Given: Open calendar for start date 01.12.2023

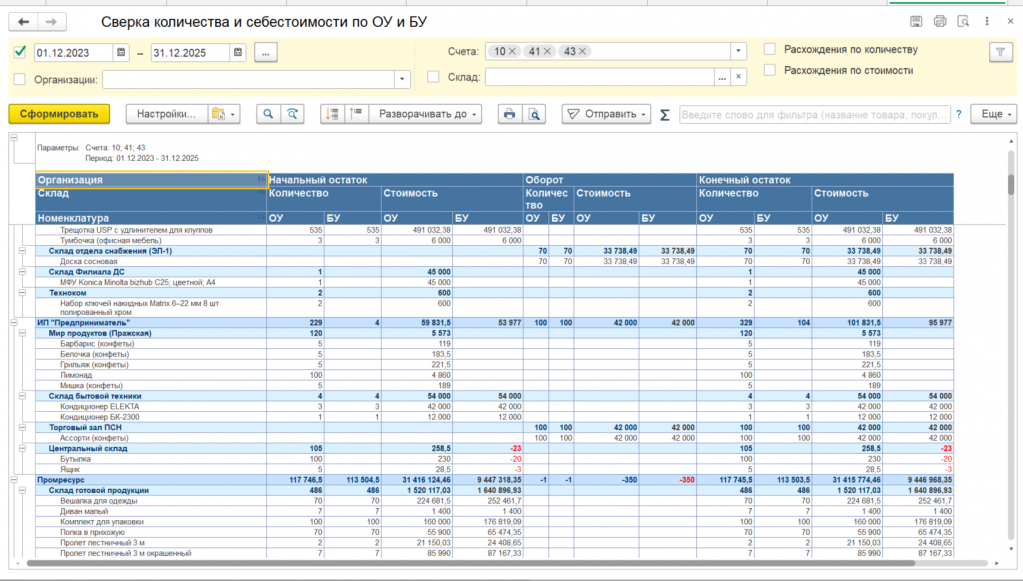Looking at the screenshot, I should click(x=121, y=53).
